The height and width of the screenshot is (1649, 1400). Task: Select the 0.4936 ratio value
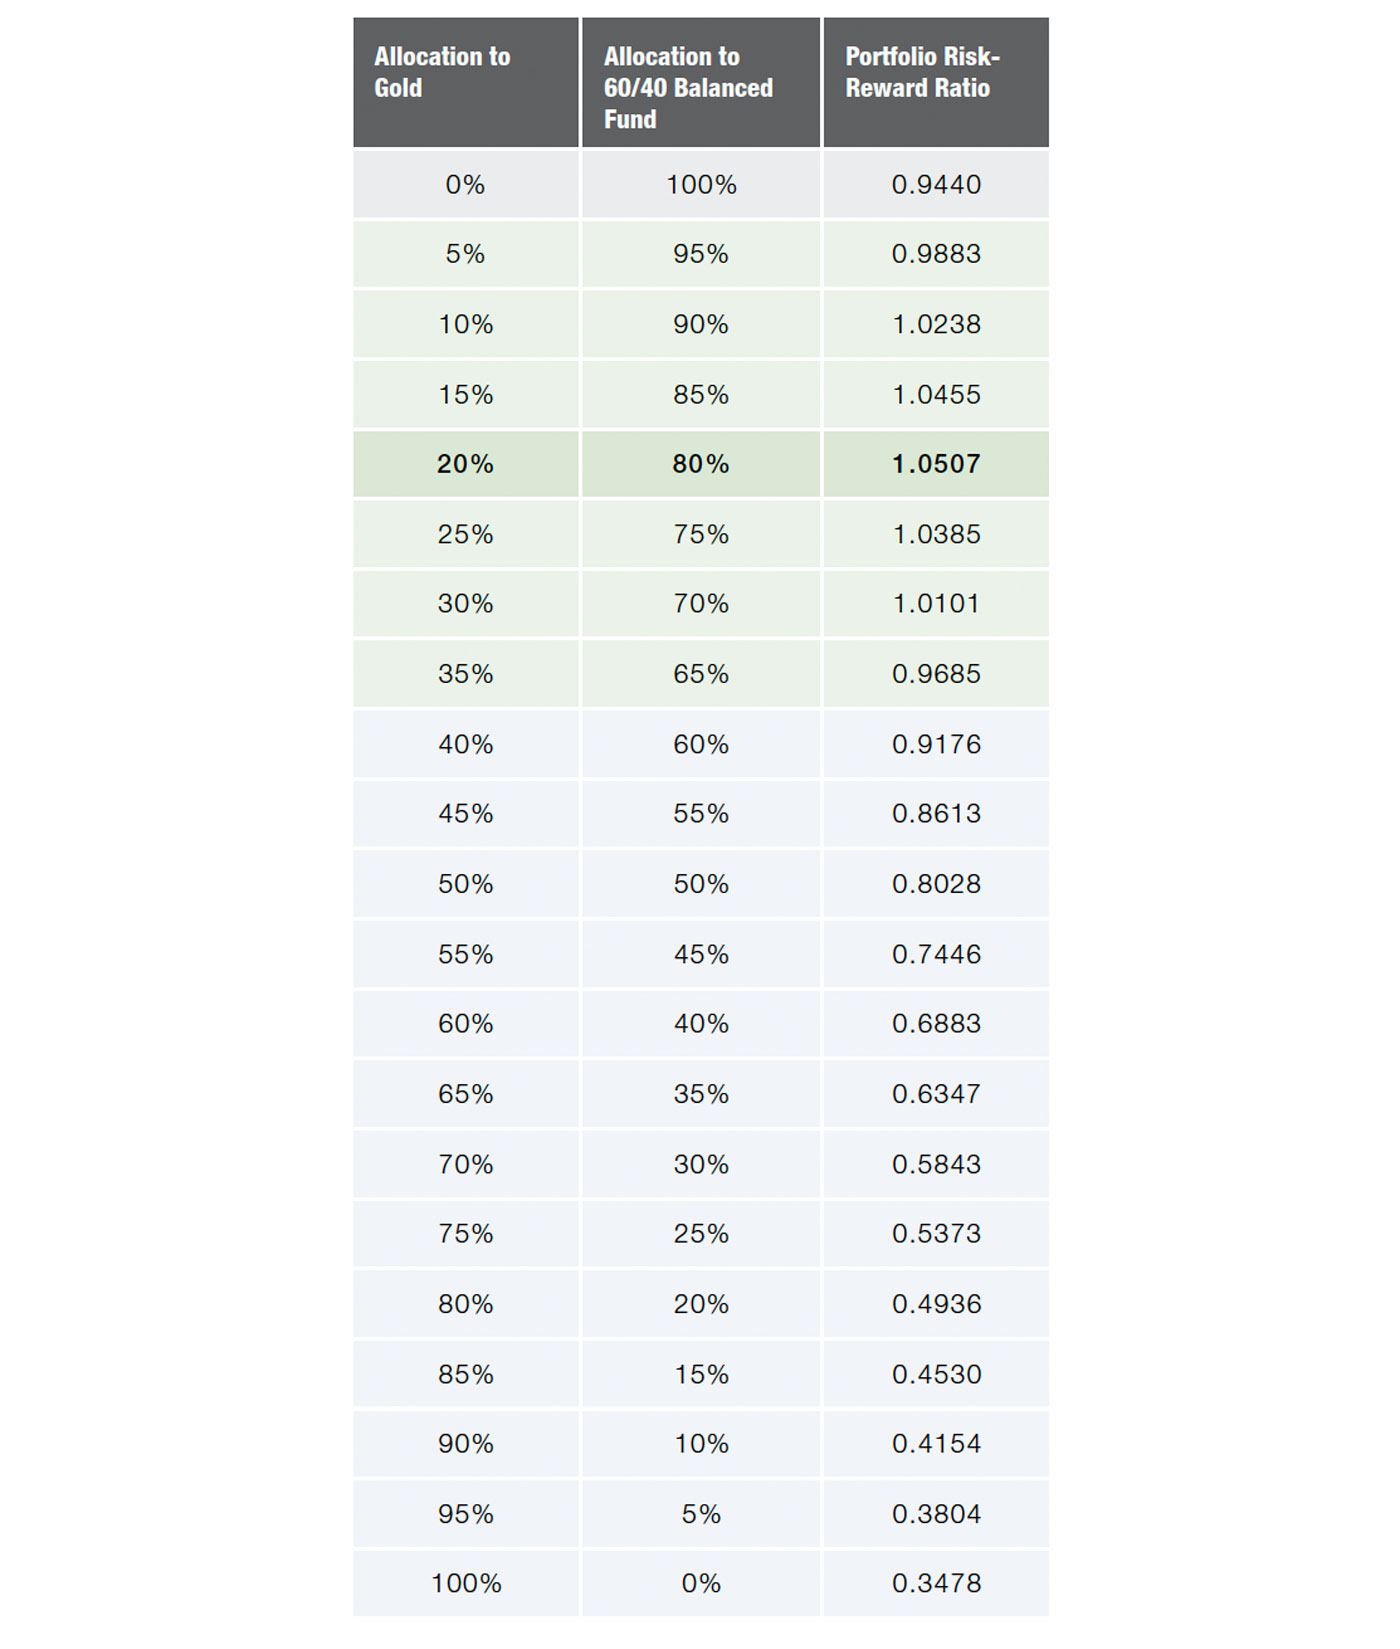point(936,1304)
